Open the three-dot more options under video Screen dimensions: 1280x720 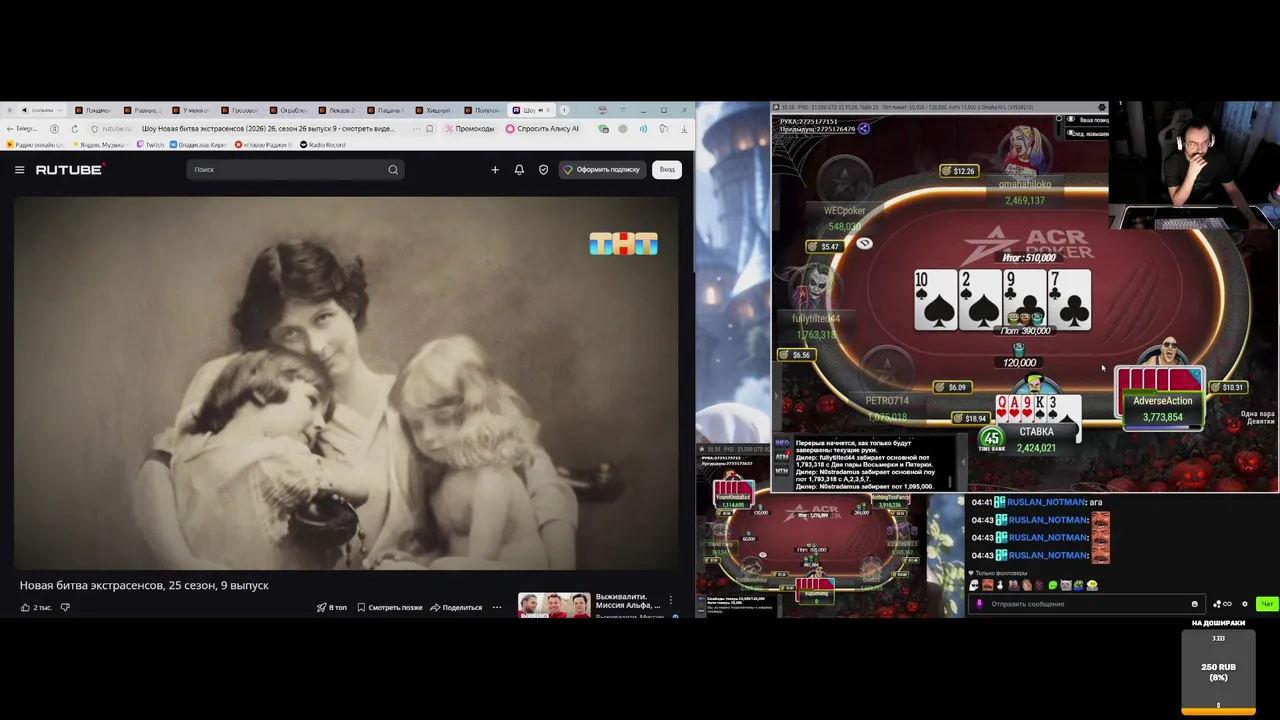point(497,607)
